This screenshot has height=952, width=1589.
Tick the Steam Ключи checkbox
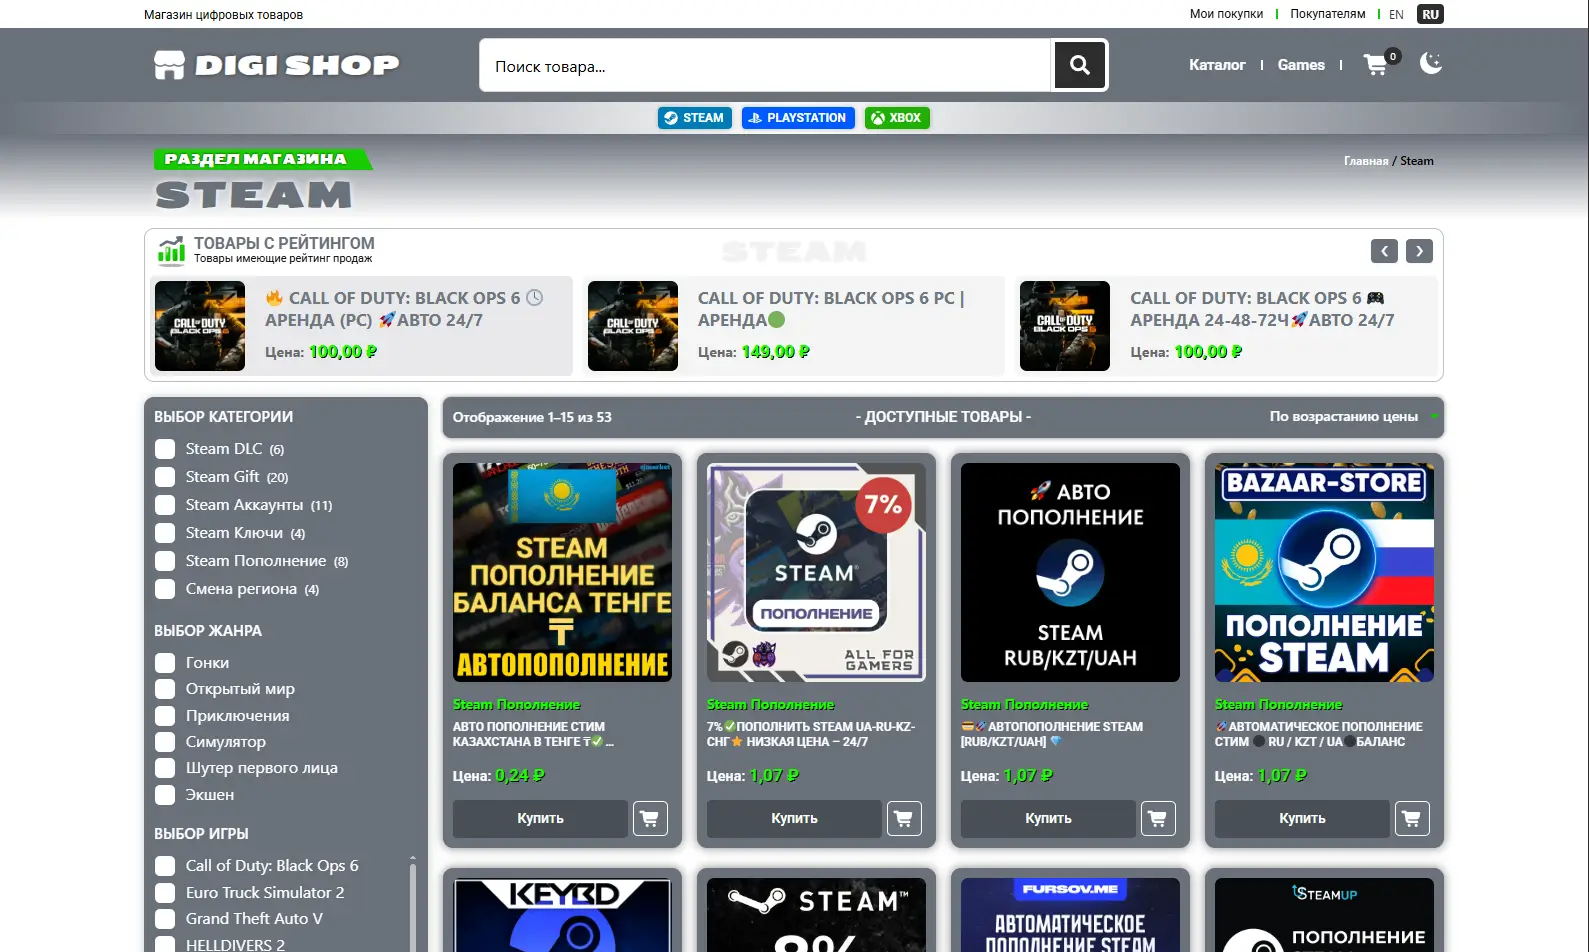[x=165, y=533]
